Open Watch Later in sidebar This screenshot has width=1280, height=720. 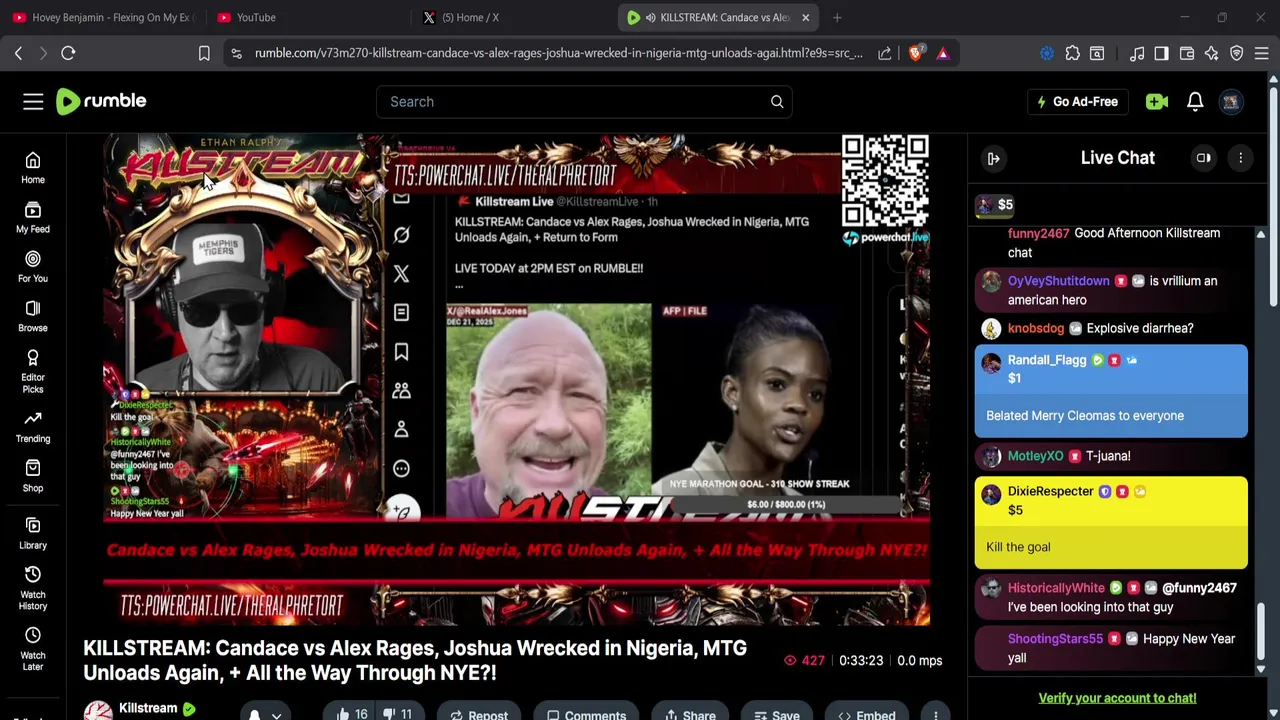(33, 649)
